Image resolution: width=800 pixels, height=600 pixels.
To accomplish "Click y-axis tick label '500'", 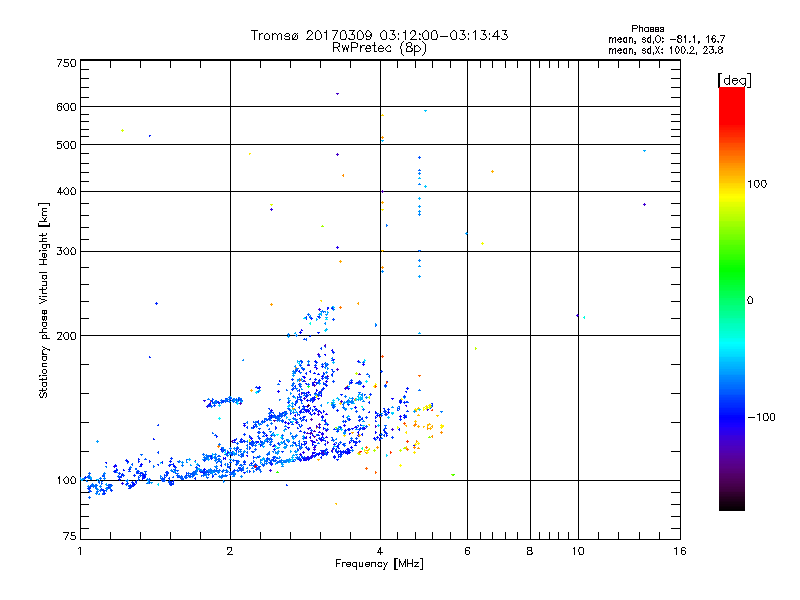I will 66,145.
